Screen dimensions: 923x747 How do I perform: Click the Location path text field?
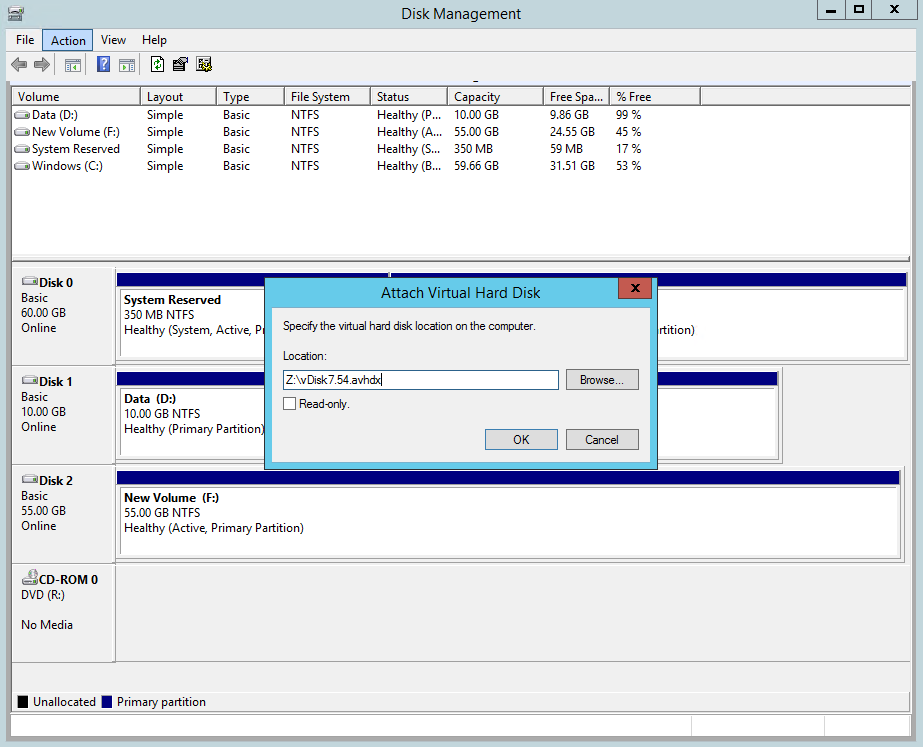point(420,380)
